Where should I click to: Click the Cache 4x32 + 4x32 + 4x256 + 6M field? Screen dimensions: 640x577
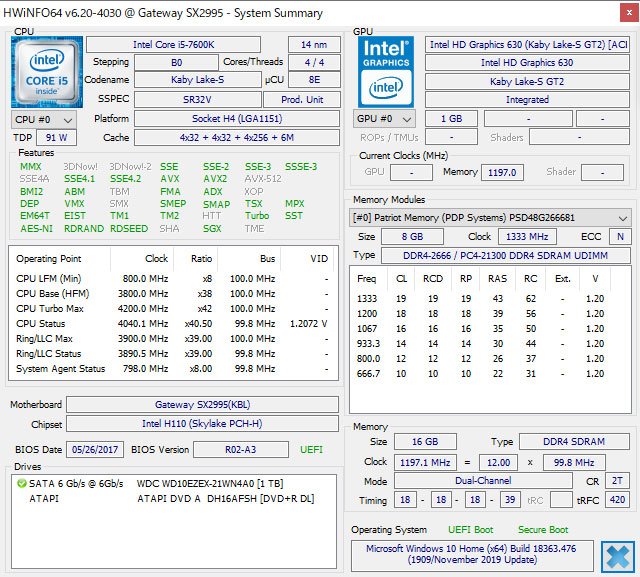click(x=237, y=138)
